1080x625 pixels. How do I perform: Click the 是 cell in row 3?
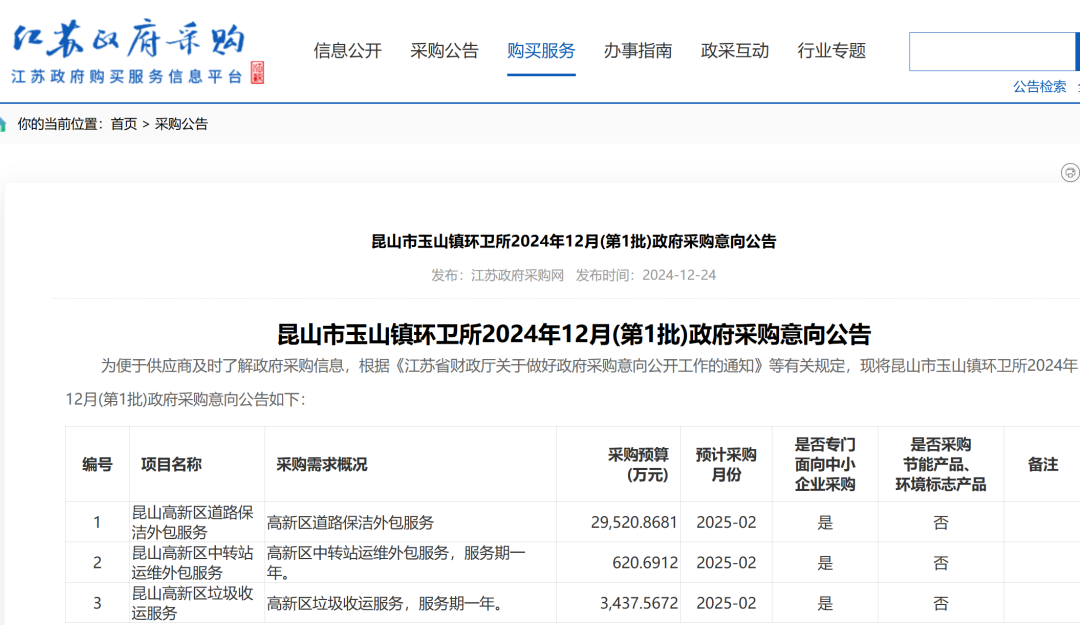[x=825, y=604]
